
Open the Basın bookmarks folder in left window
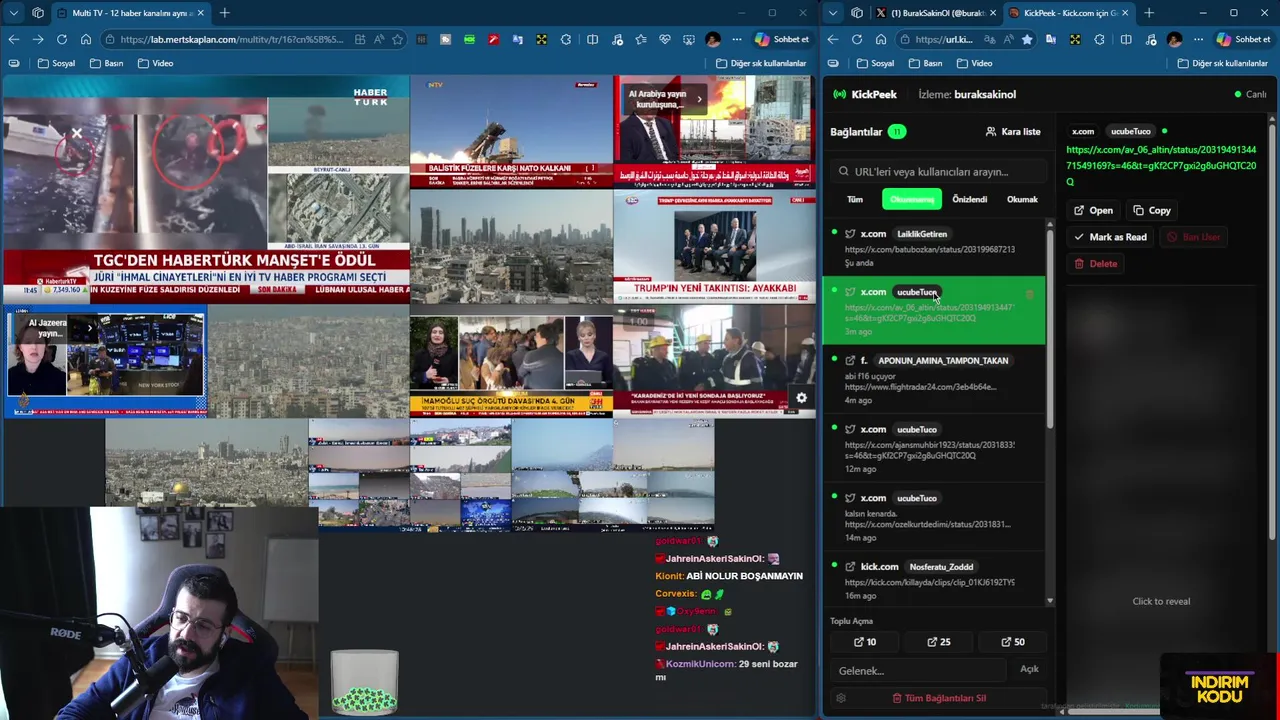[107, 63]
